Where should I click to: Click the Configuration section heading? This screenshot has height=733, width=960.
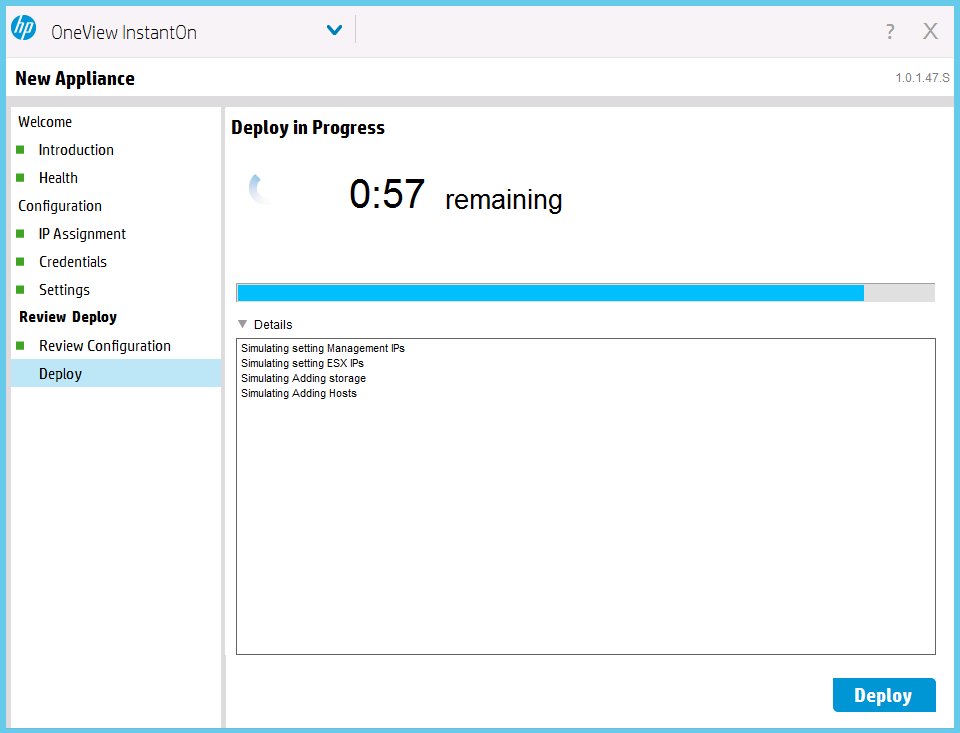[60, 206]
